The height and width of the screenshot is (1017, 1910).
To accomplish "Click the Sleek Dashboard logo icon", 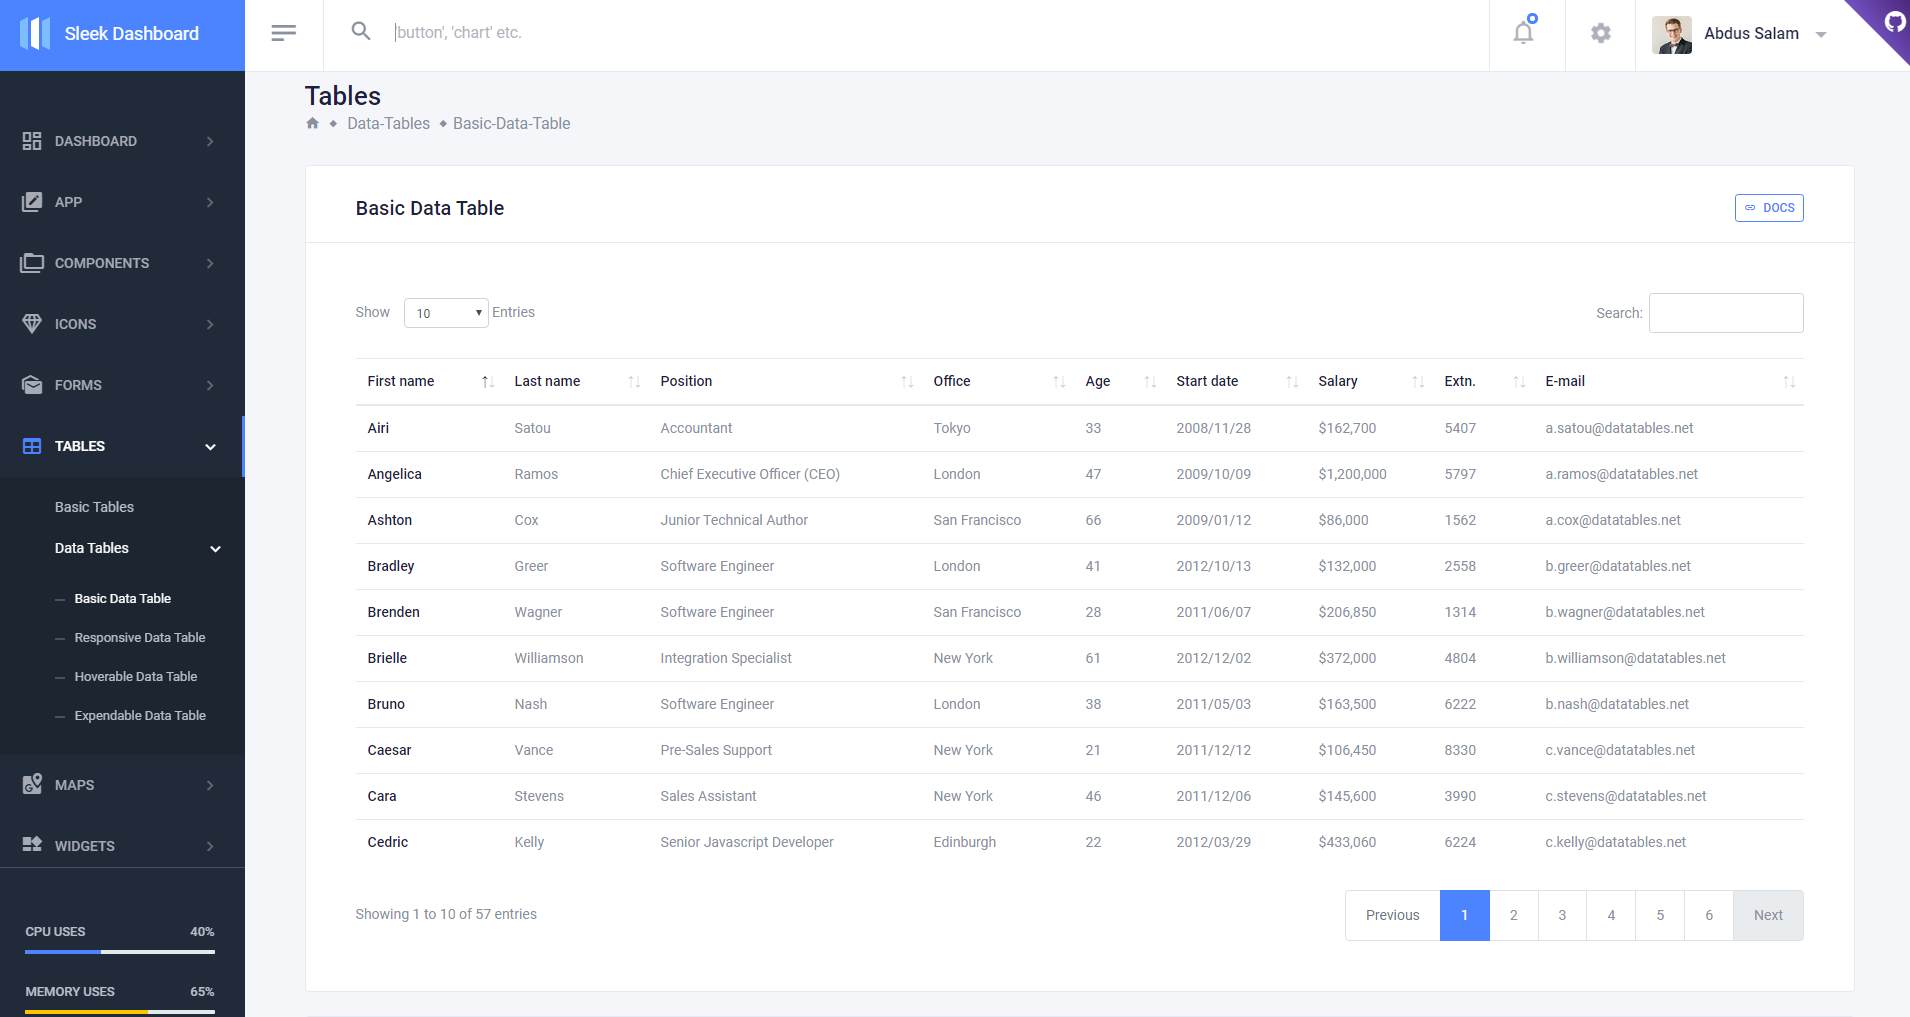I will [x=35, y=33].
